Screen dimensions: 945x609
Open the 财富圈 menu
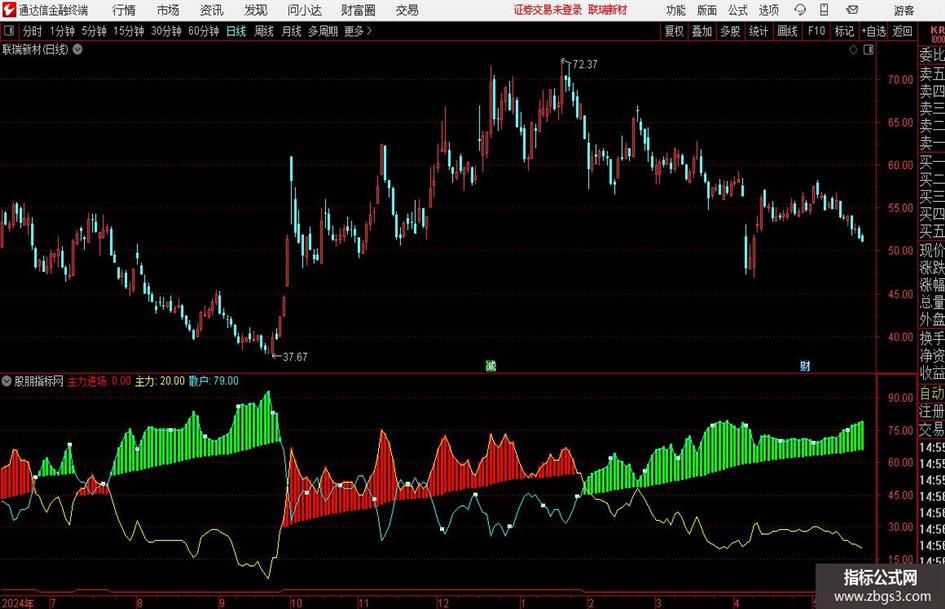pos(358,10)
